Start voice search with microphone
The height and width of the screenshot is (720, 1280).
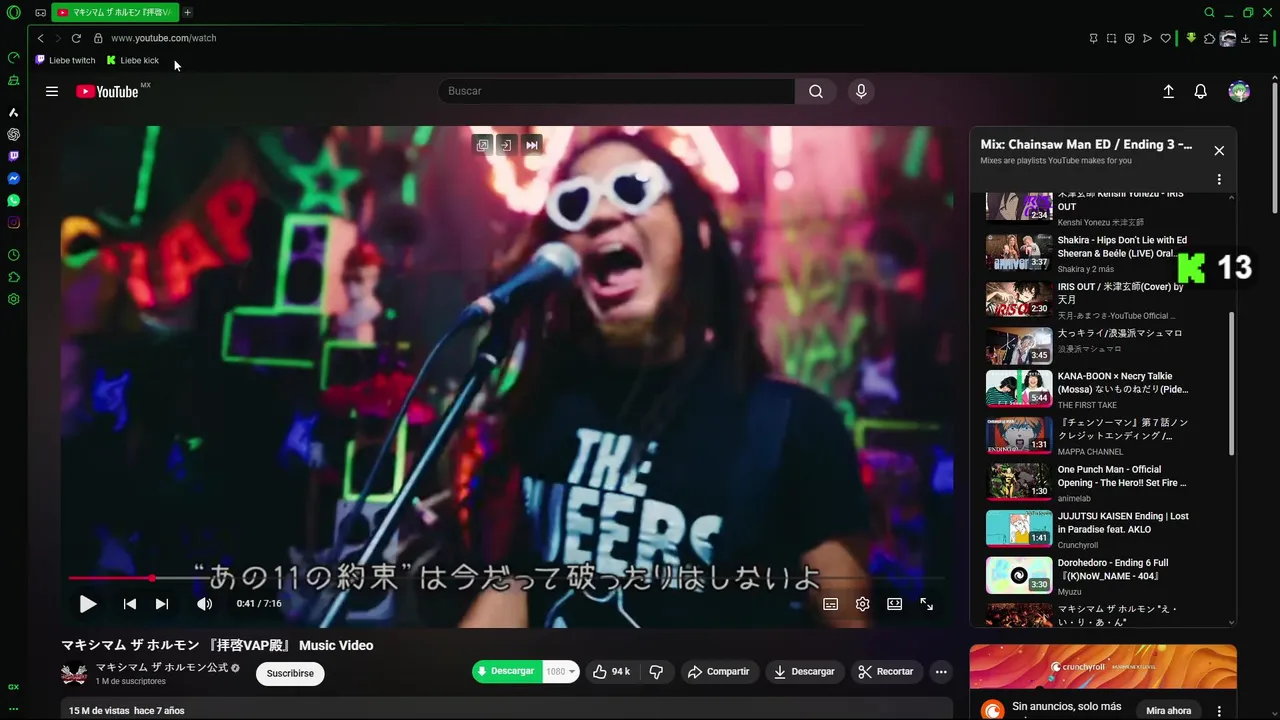(861, 91)
